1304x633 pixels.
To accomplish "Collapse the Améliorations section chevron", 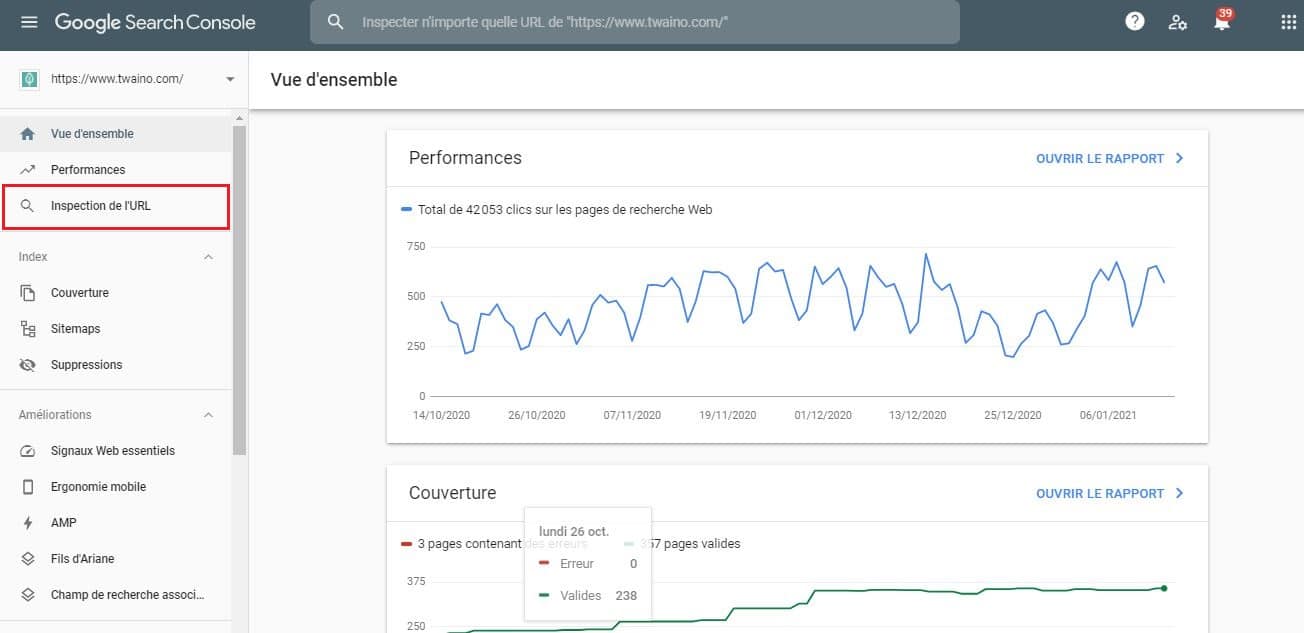I will 208,415.
